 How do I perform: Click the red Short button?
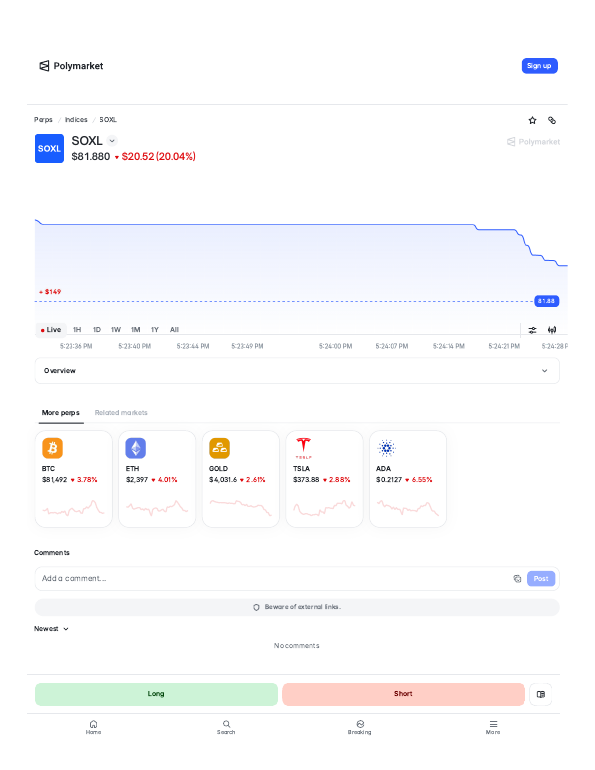[x=403, y=694]
